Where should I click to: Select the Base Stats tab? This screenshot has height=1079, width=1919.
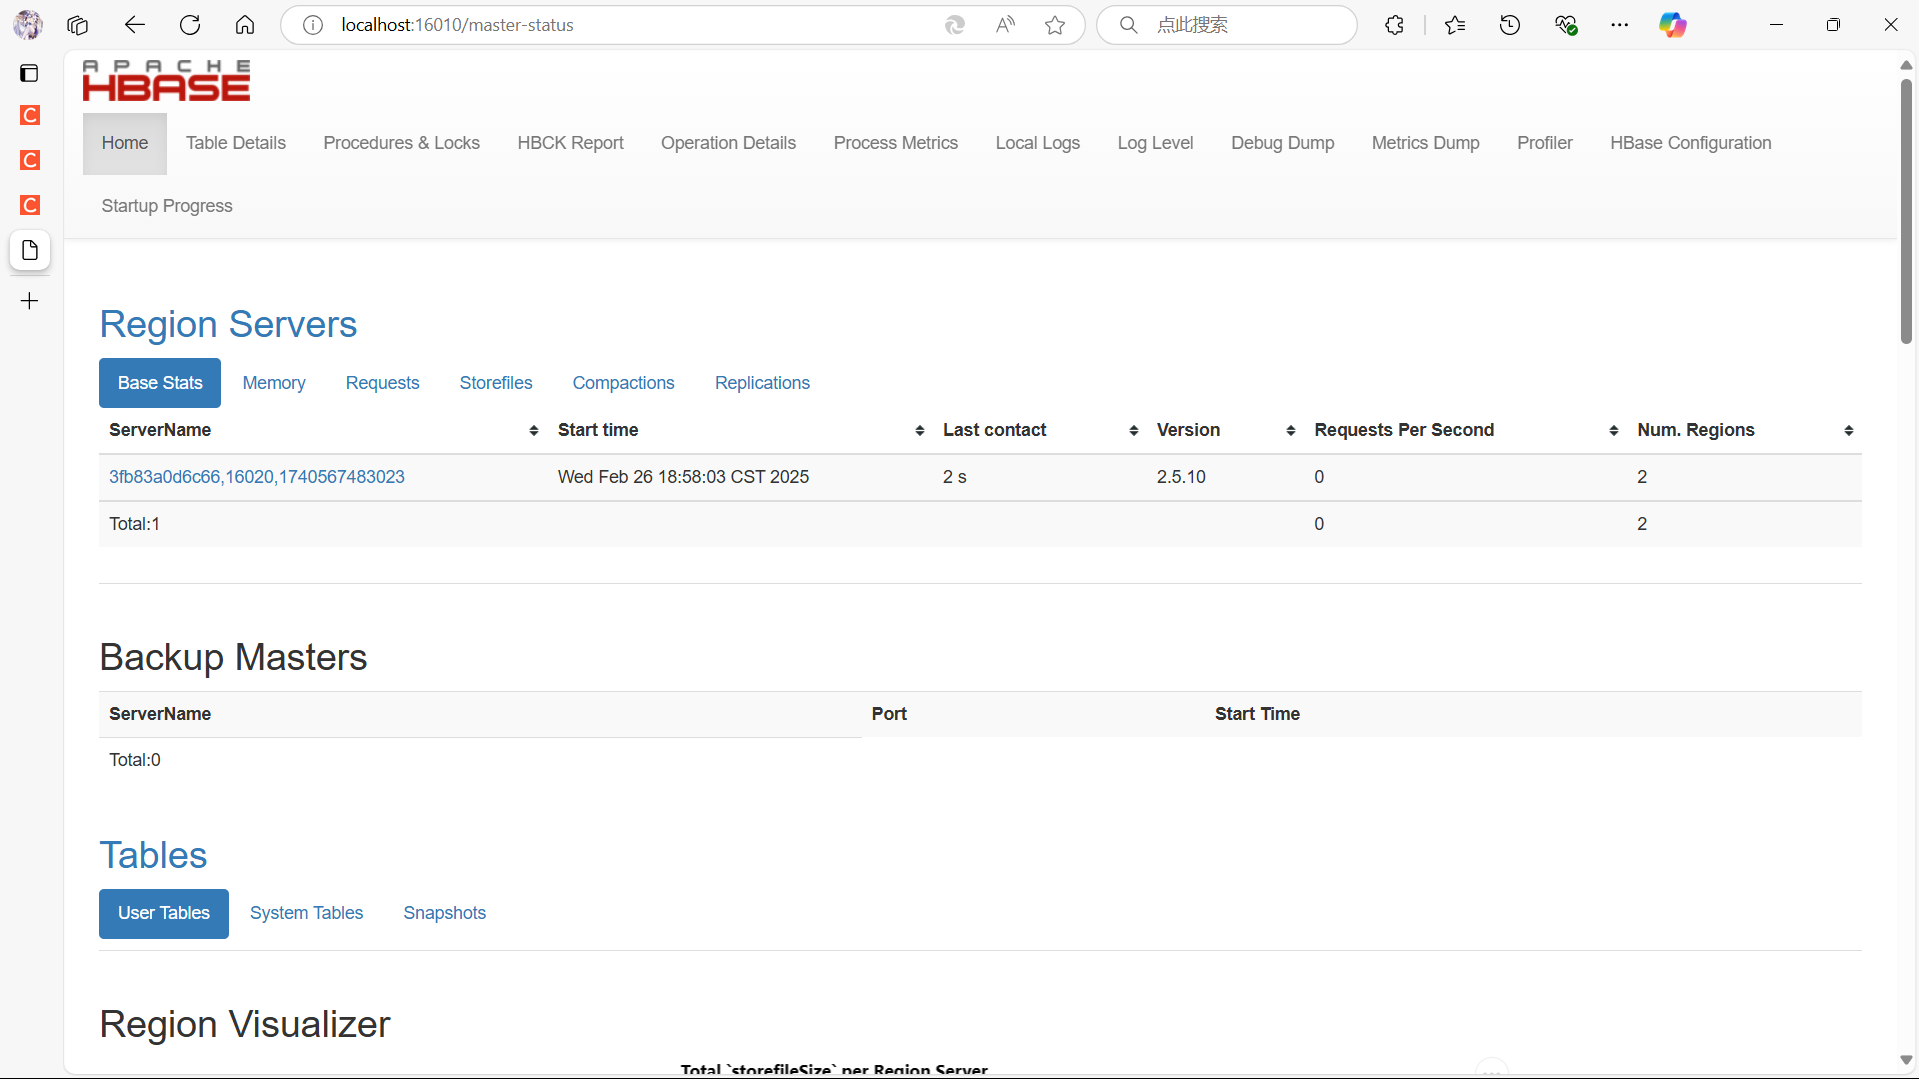tap(160, 383)
